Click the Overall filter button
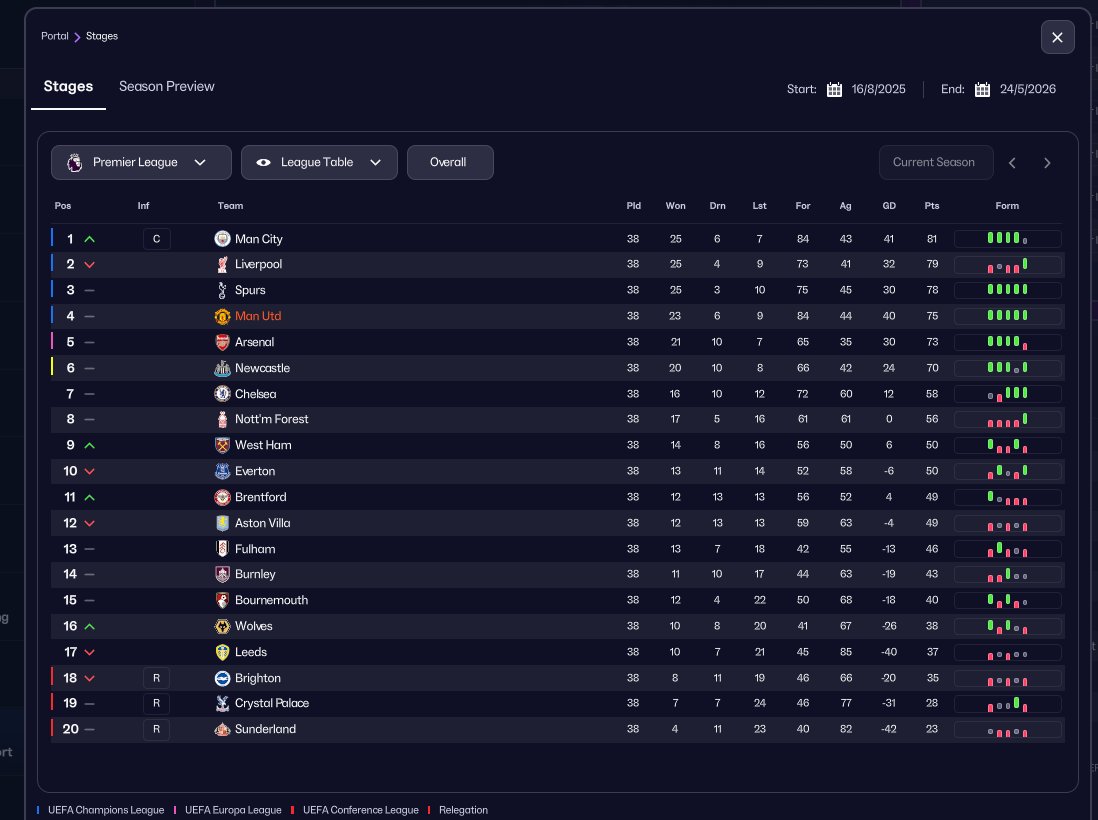Screen dimensions: 1098x820 [450, 162]
